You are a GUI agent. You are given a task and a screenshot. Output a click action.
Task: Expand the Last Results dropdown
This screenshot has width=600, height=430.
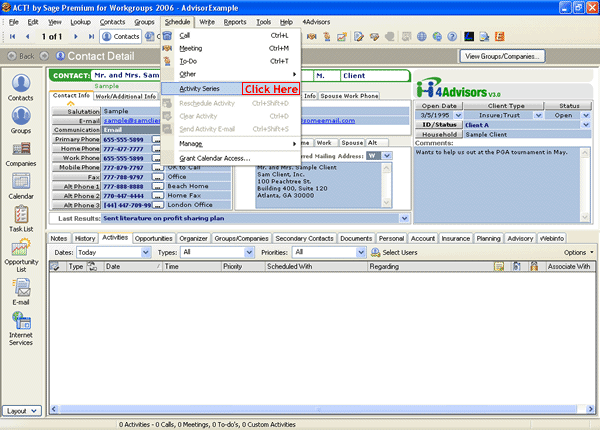(x=404, y=218)
